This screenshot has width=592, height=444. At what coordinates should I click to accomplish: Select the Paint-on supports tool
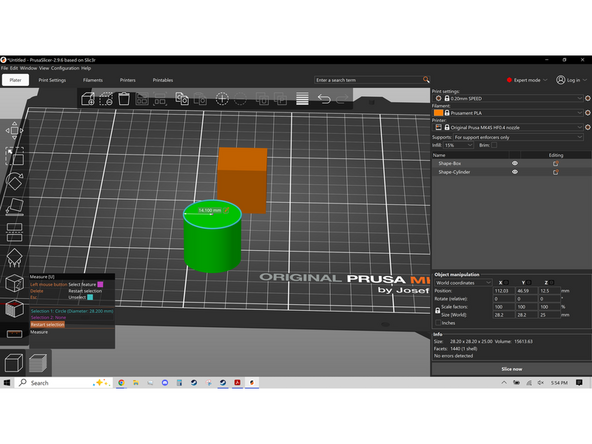pyautogui.click(x=14, y=258)
